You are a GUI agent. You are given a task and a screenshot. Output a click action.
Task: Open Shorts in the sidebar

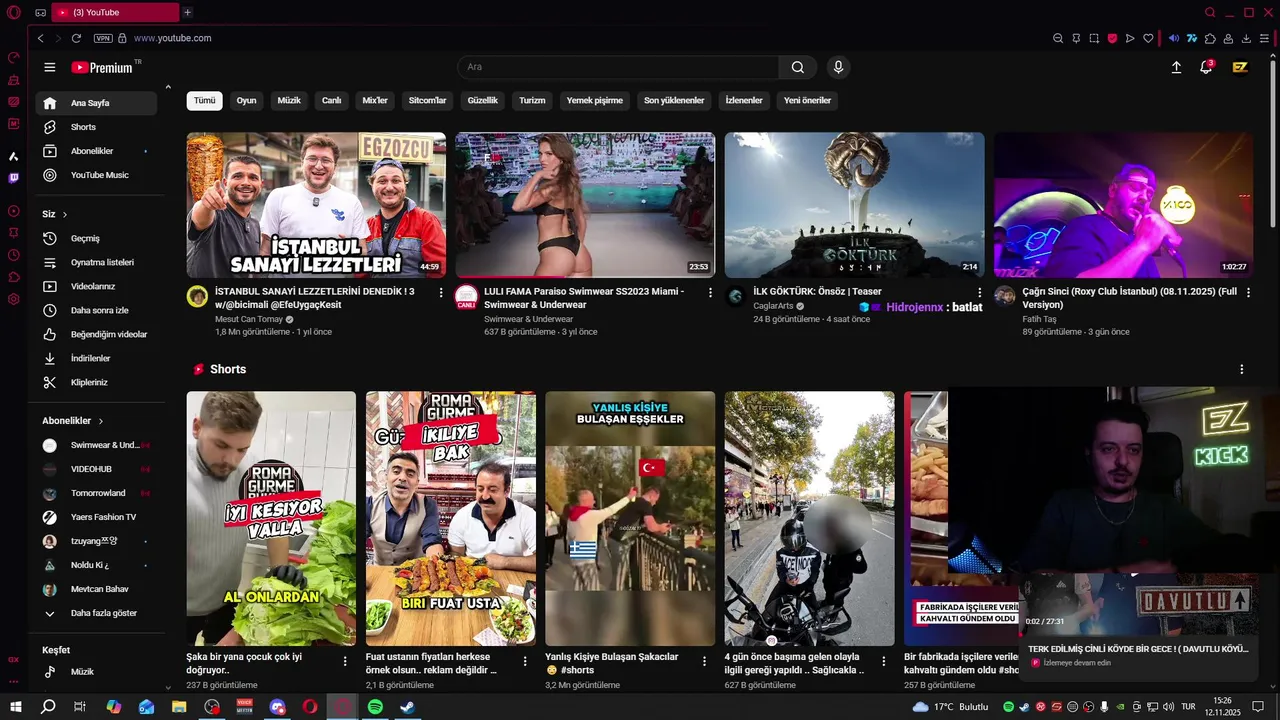tap(96, 127)
